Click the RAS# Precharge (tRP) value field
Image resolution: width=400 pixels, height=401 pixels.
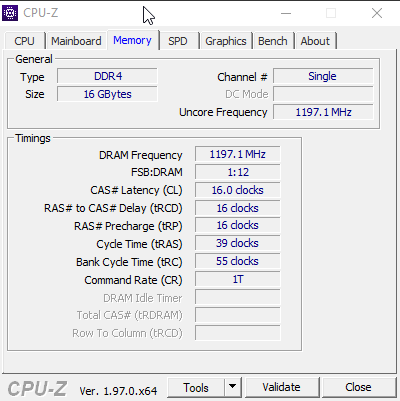238,226
